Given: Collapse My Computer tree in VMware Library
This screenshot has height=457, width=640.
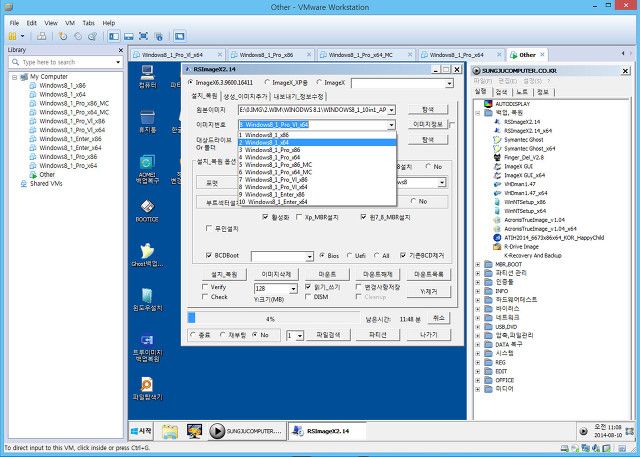Looking at the screenshot, I should pyautogui.click(x=15, y=77).
